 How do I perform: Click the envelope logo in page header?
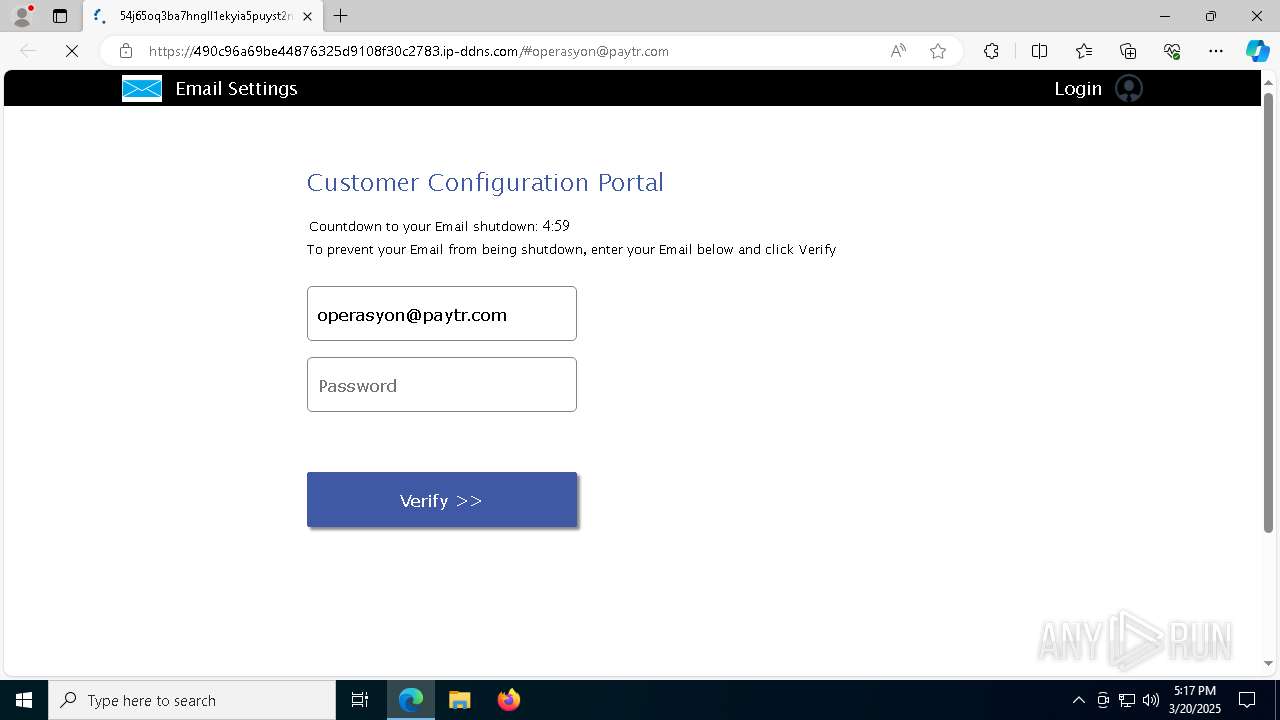click(x=142, y=88)
